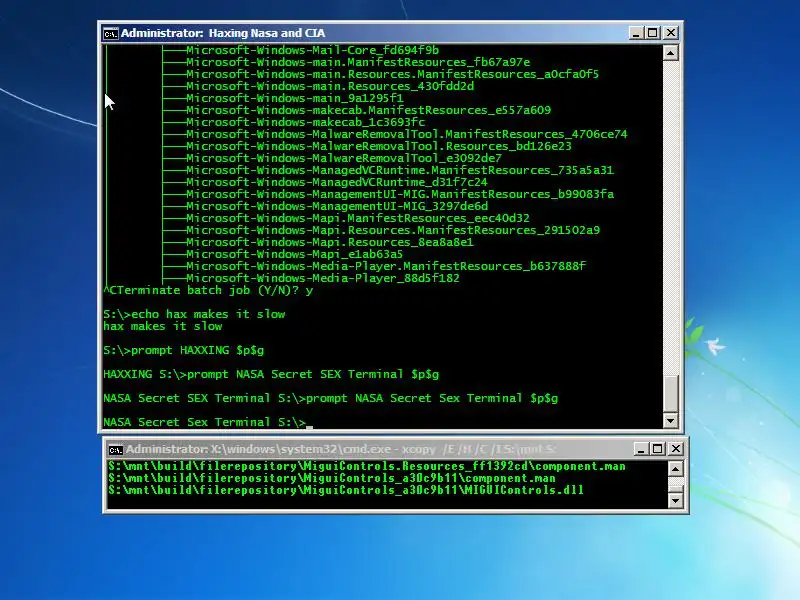Click line Microsoft-Windows-Mapi.ManifestResources_eec40d32
The width and height of the screenshot is (800, 600).
[358, 218]
